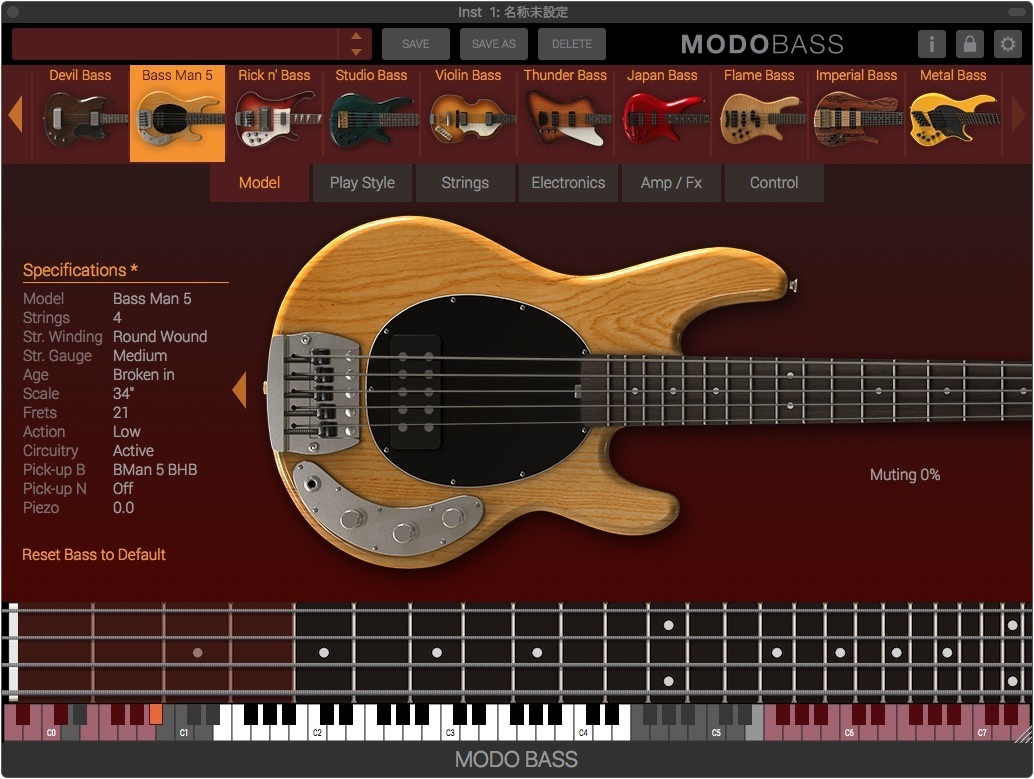
Task: Select the Violin Bass model
Action: point(468,113)
